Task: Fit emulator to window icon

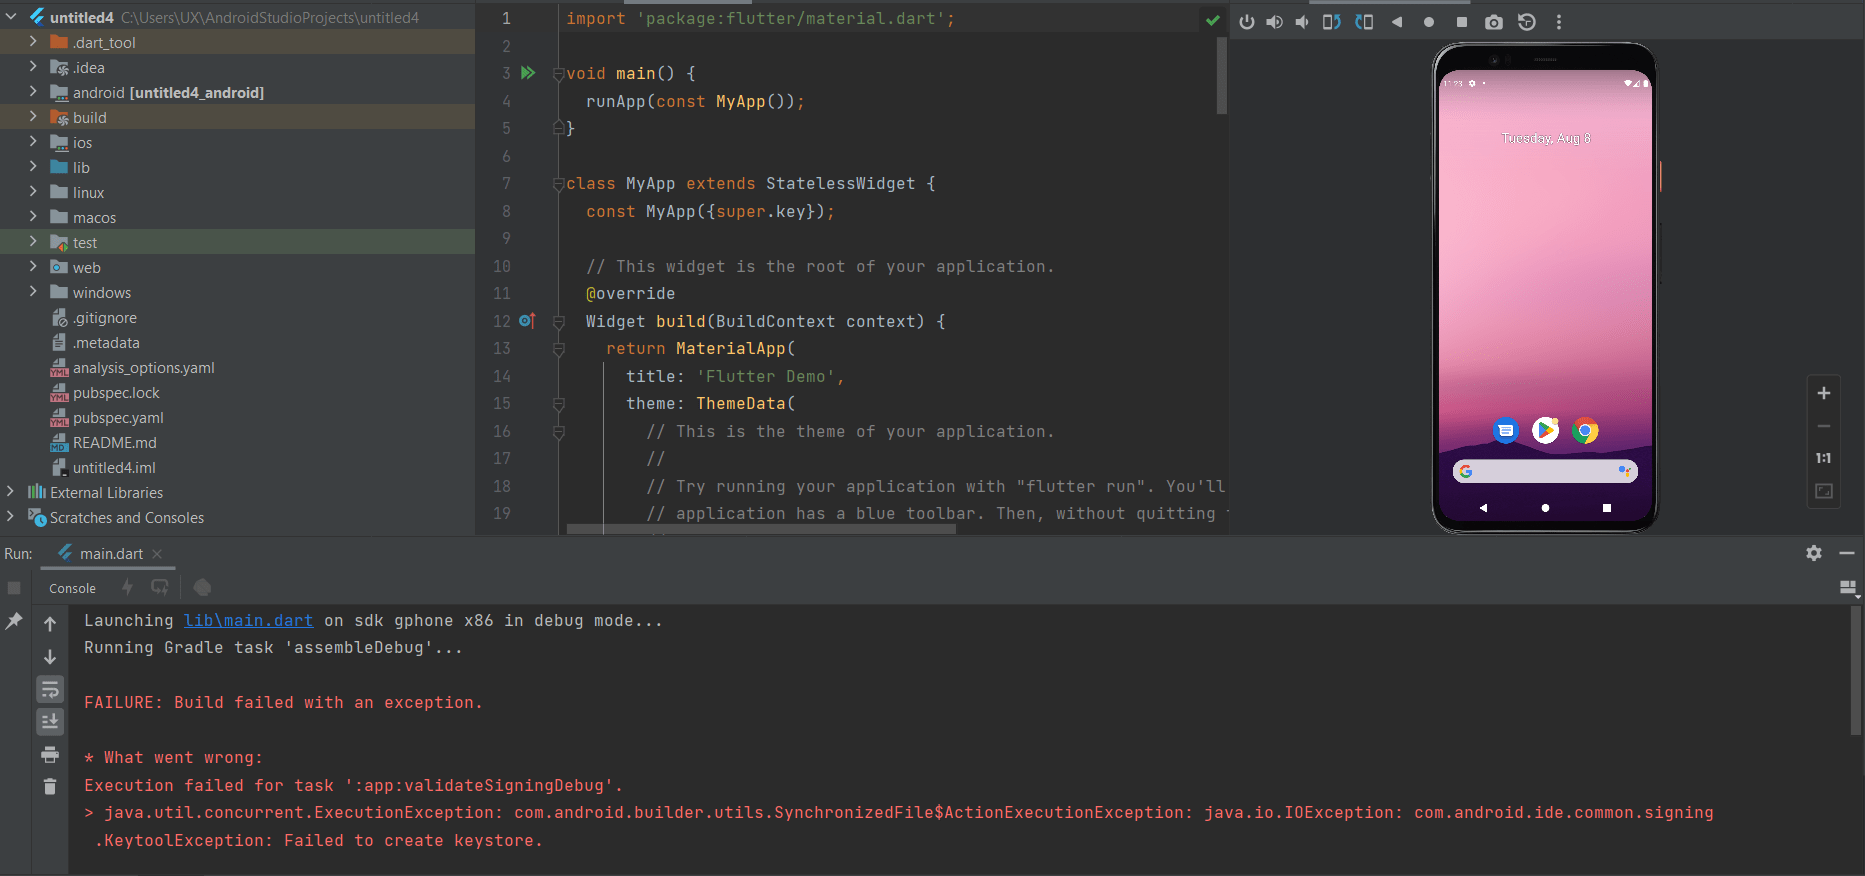Action: (x=1824, y=491)
